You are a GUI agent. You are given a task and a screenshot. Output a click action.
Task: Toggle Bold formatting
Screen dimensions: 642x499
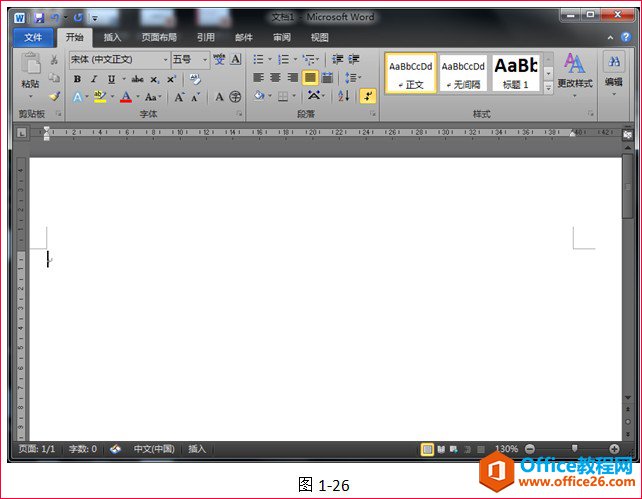click(x=77, y=79)
